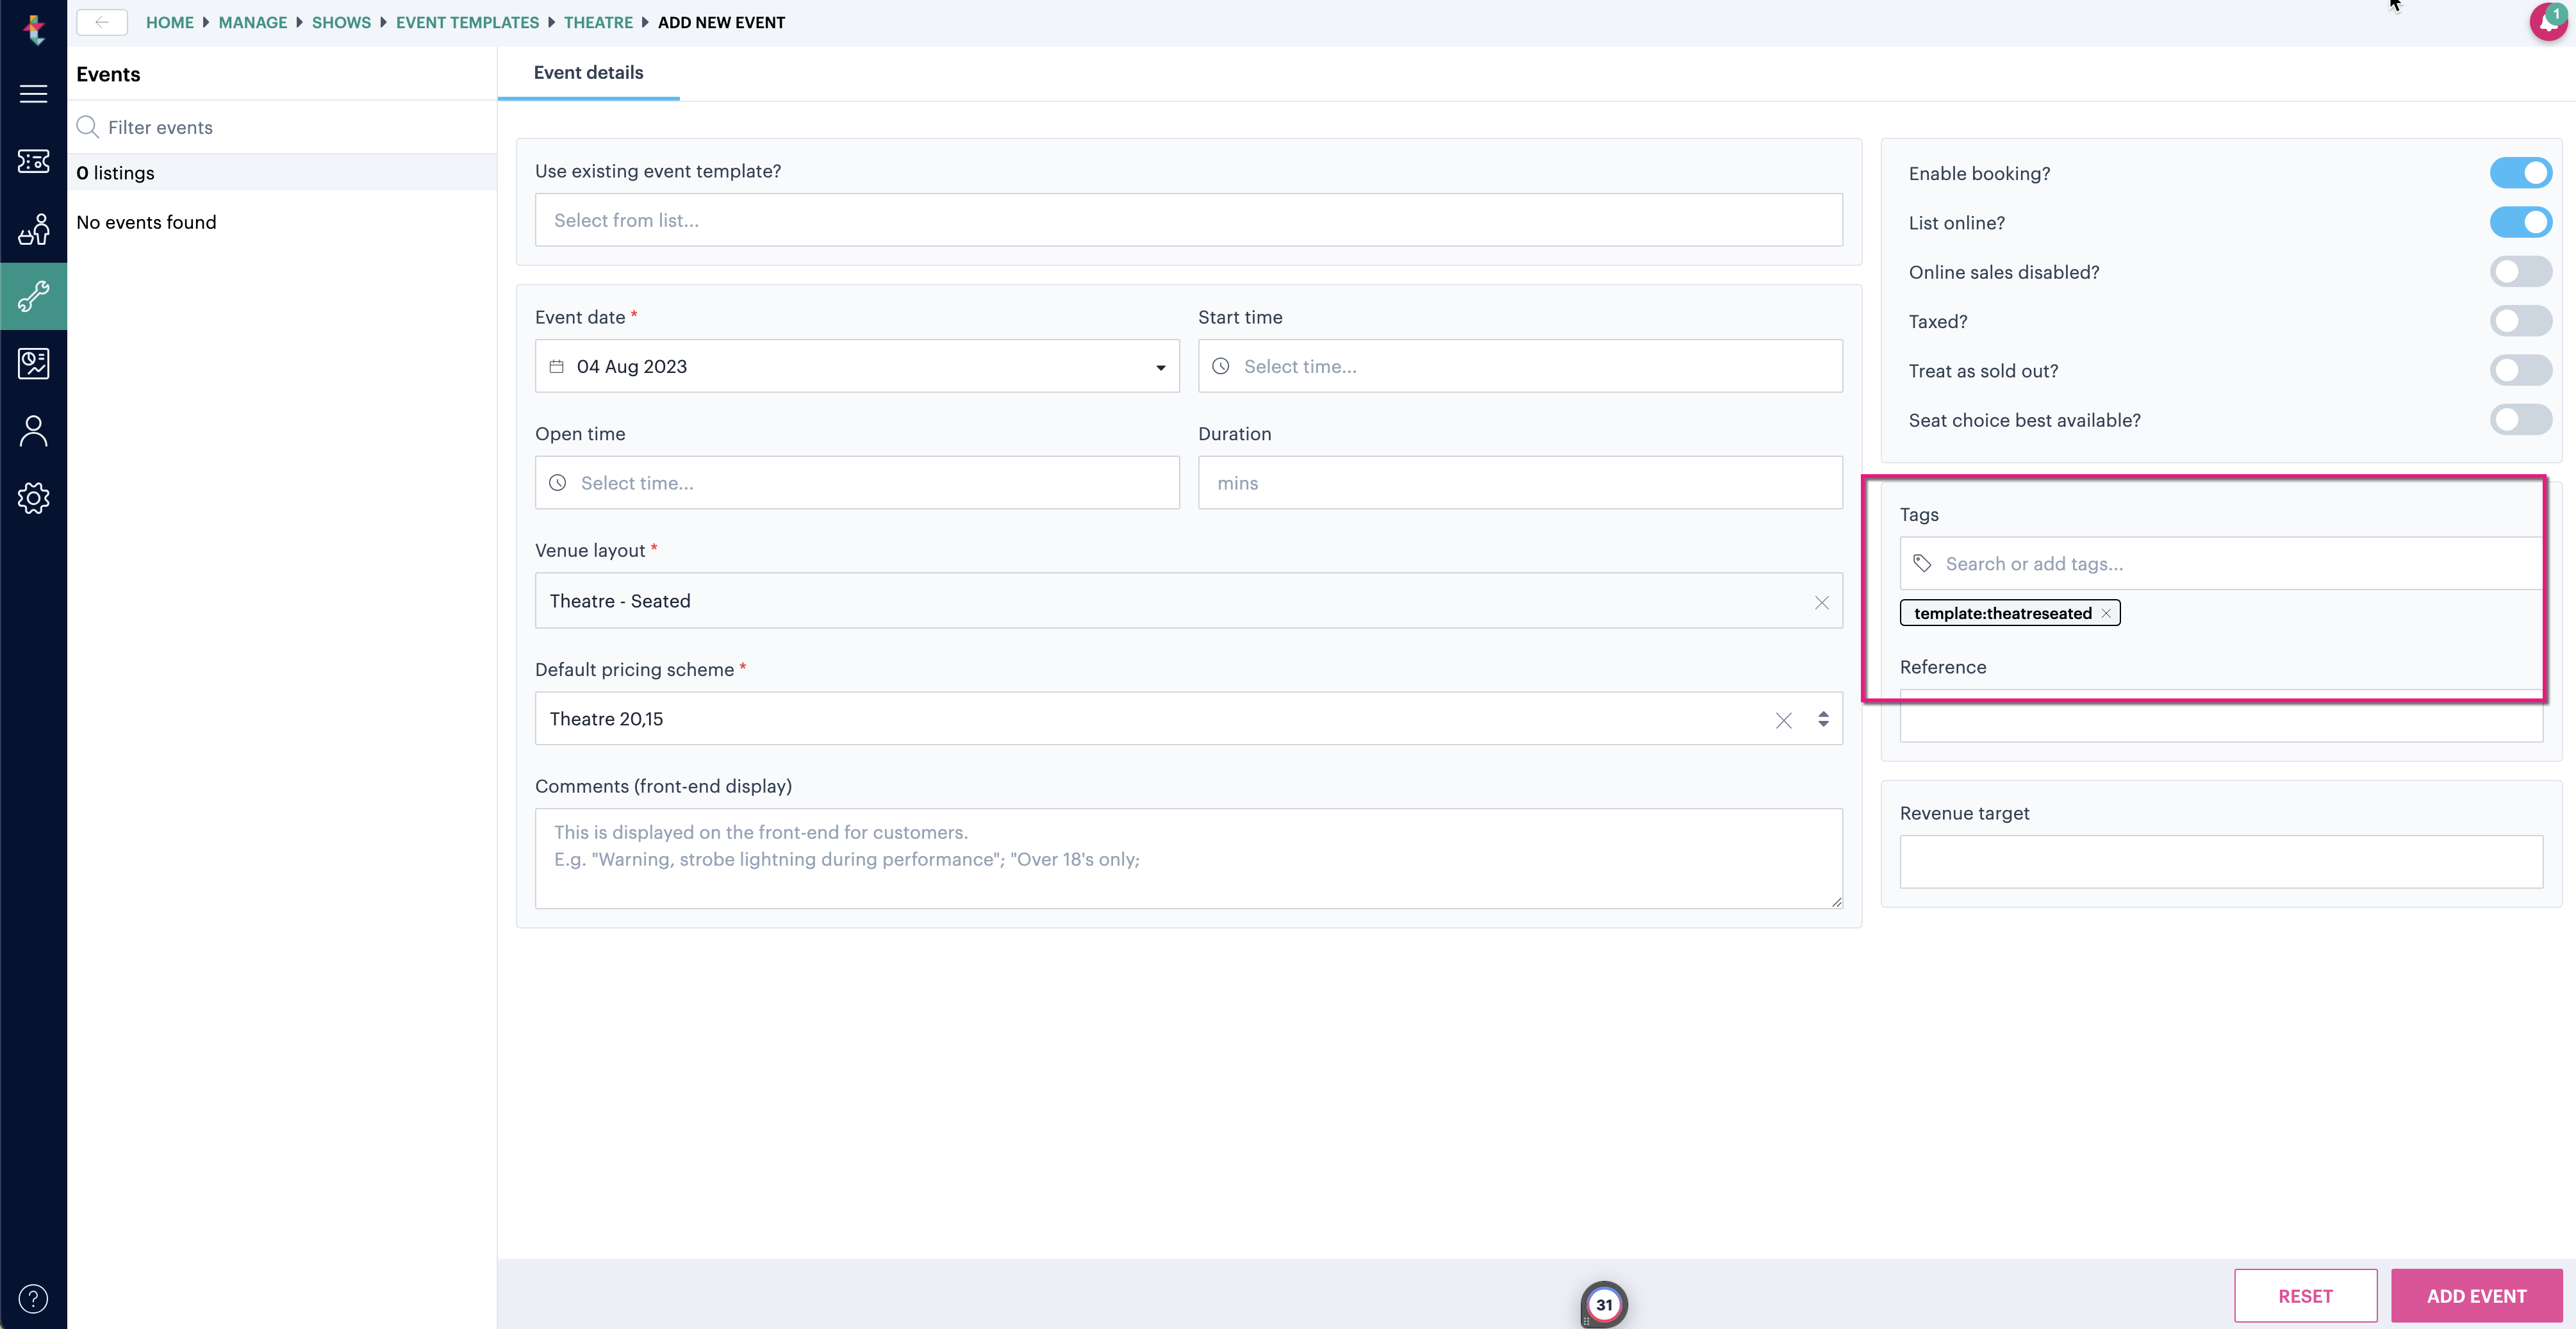Open the user profile icon in the sidebar
This screenshot has width=2576, height=1329.
33,431
